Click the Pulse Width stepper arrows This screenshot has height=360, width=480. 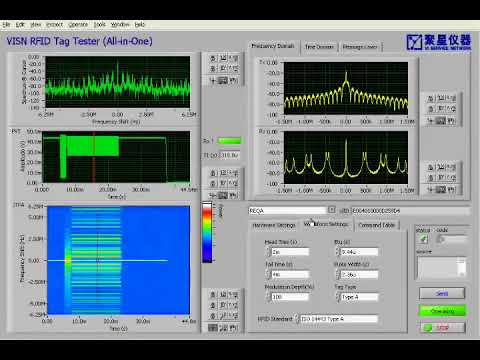click(338, 274)
